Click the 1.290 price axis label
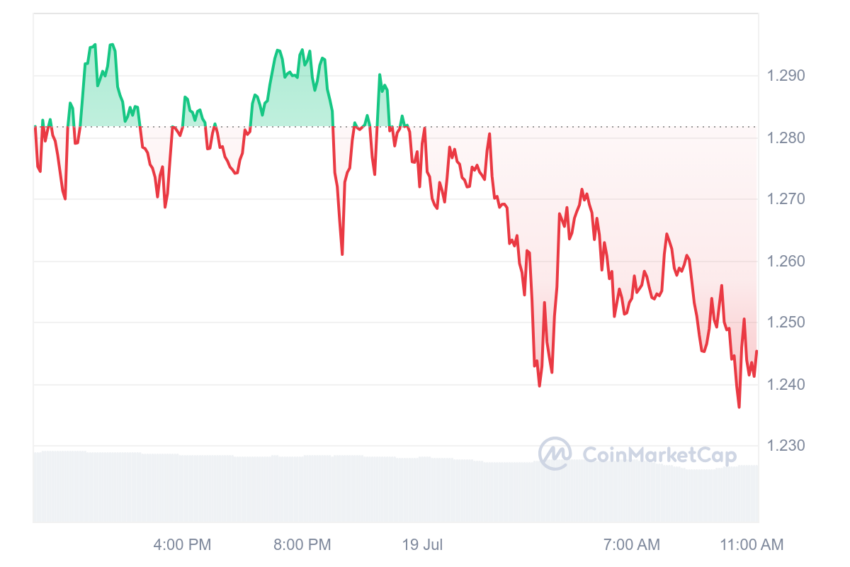The image size is (850, 567). point(785,75)
